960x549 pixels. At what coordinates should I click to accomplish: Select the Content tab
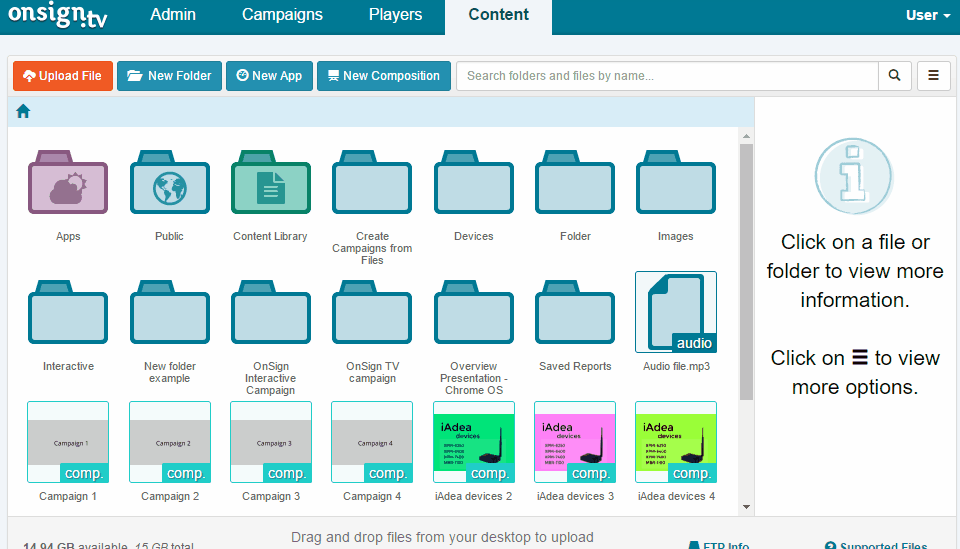(x=498, y=16)
